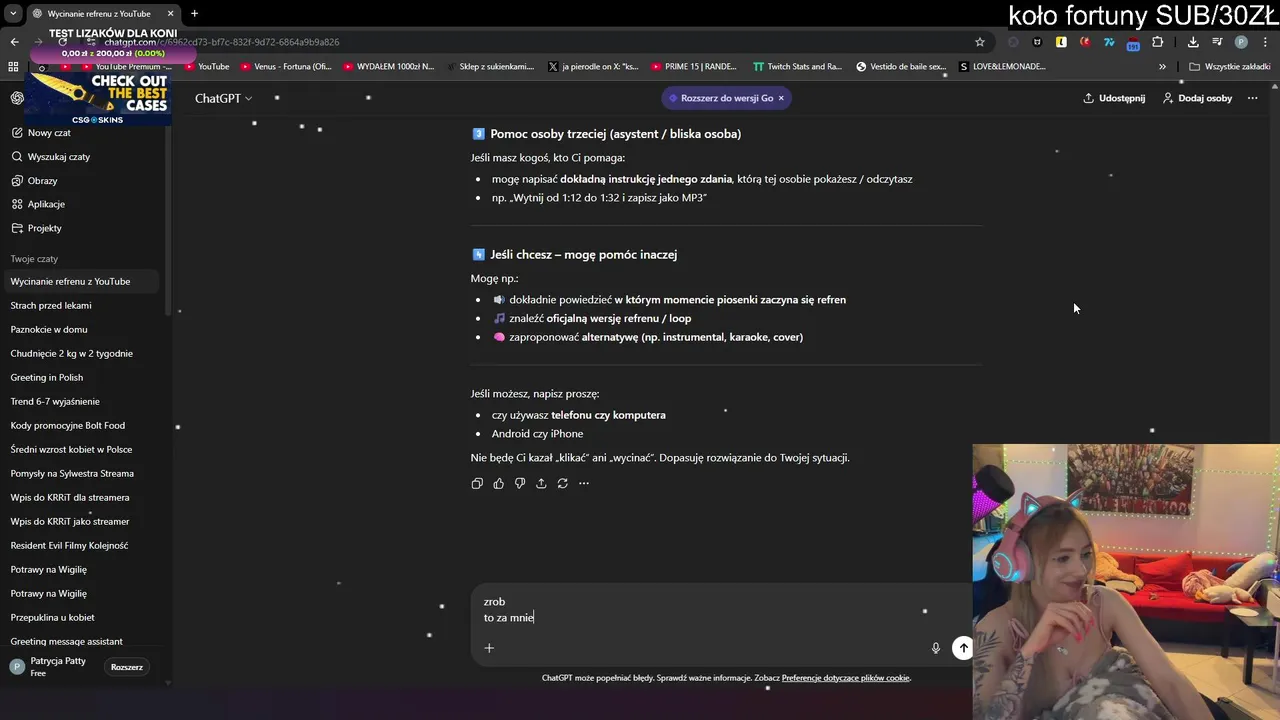
Task: Open the browser profile avatar P
Action: pos(1241,42)
